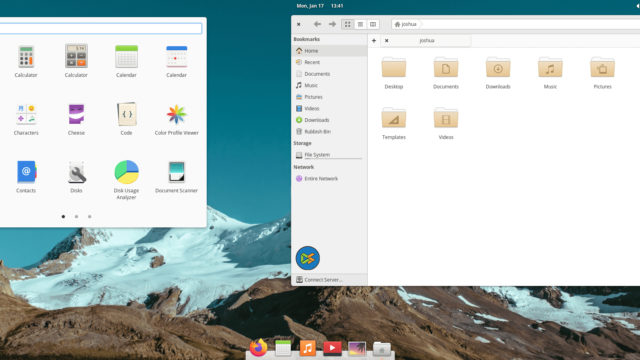640x360 pixels.
Task: Open the Cheese app
Action: click(76, 118)
